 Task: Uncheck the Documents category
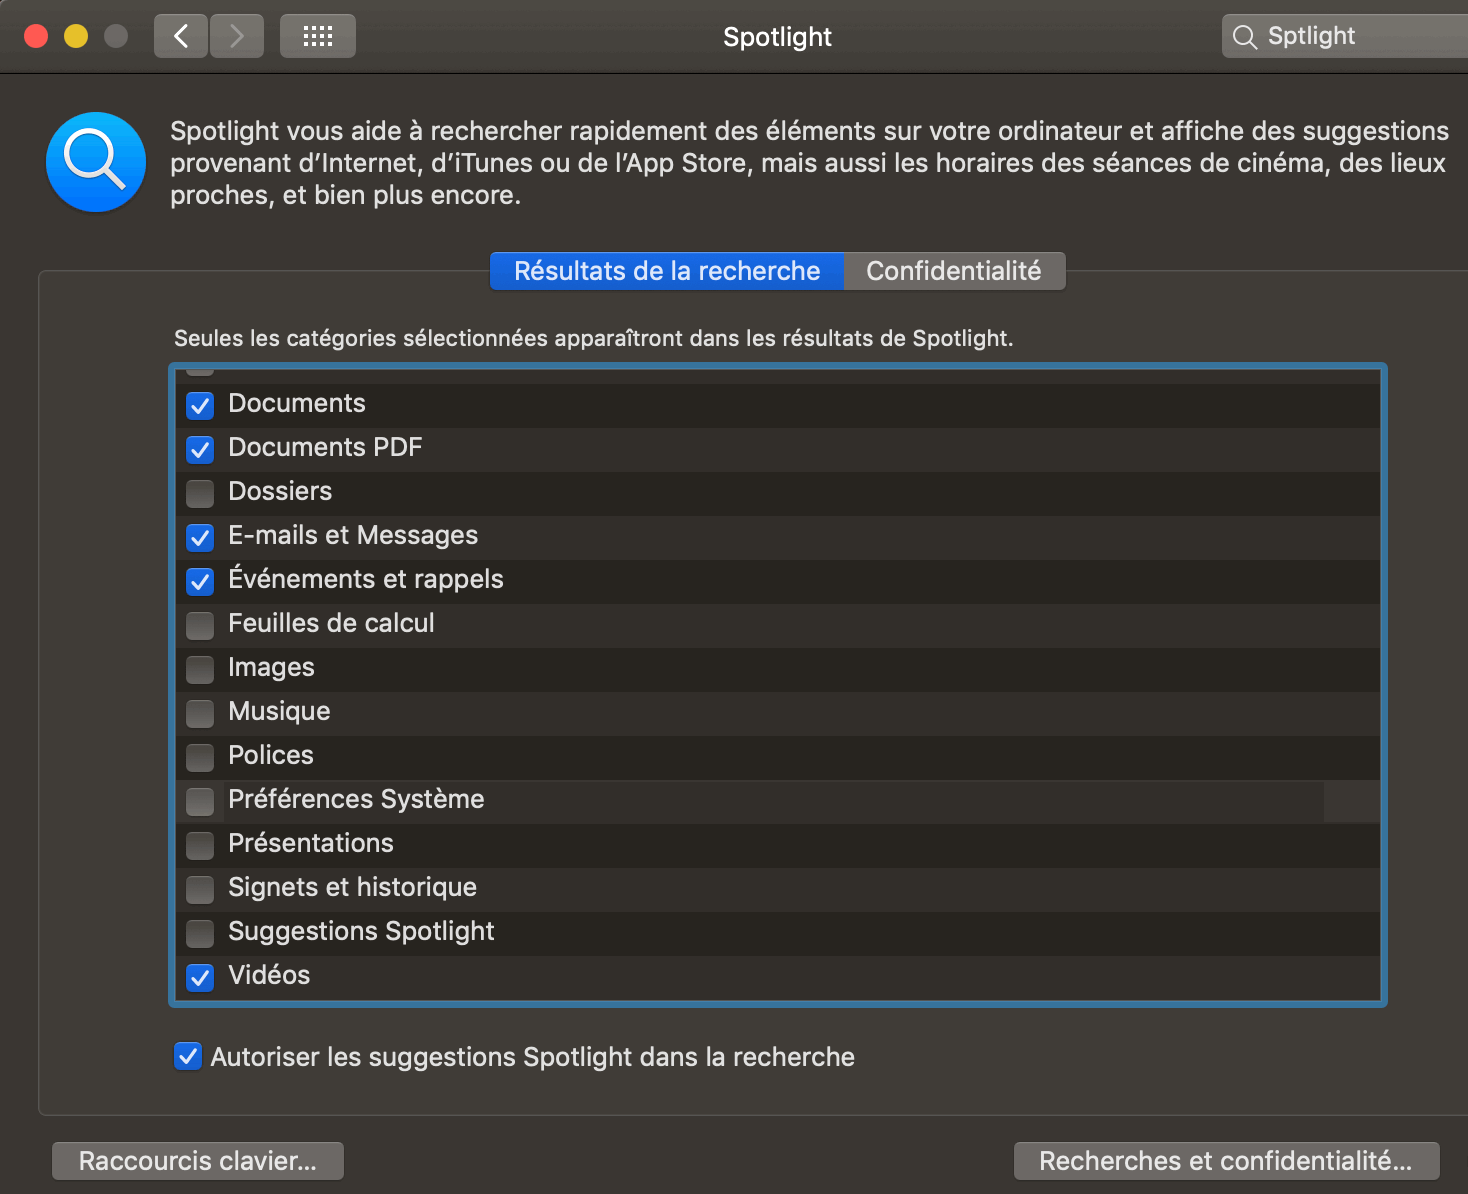coord(200,405)
